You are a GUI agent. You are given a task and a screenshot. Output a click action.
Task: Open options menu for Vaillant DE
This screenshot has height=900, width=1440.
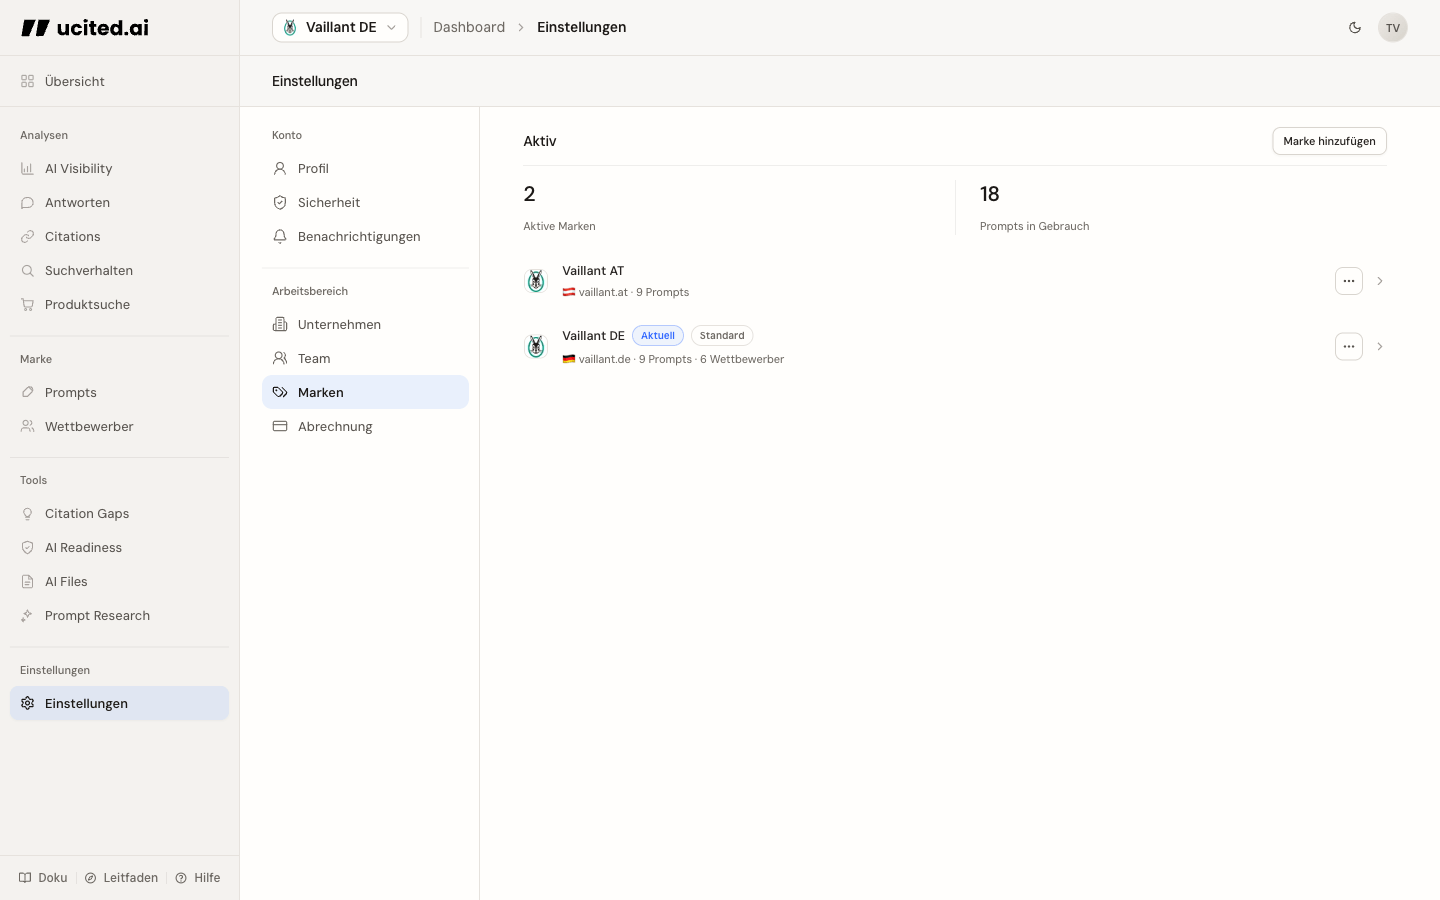point(1349,347)
